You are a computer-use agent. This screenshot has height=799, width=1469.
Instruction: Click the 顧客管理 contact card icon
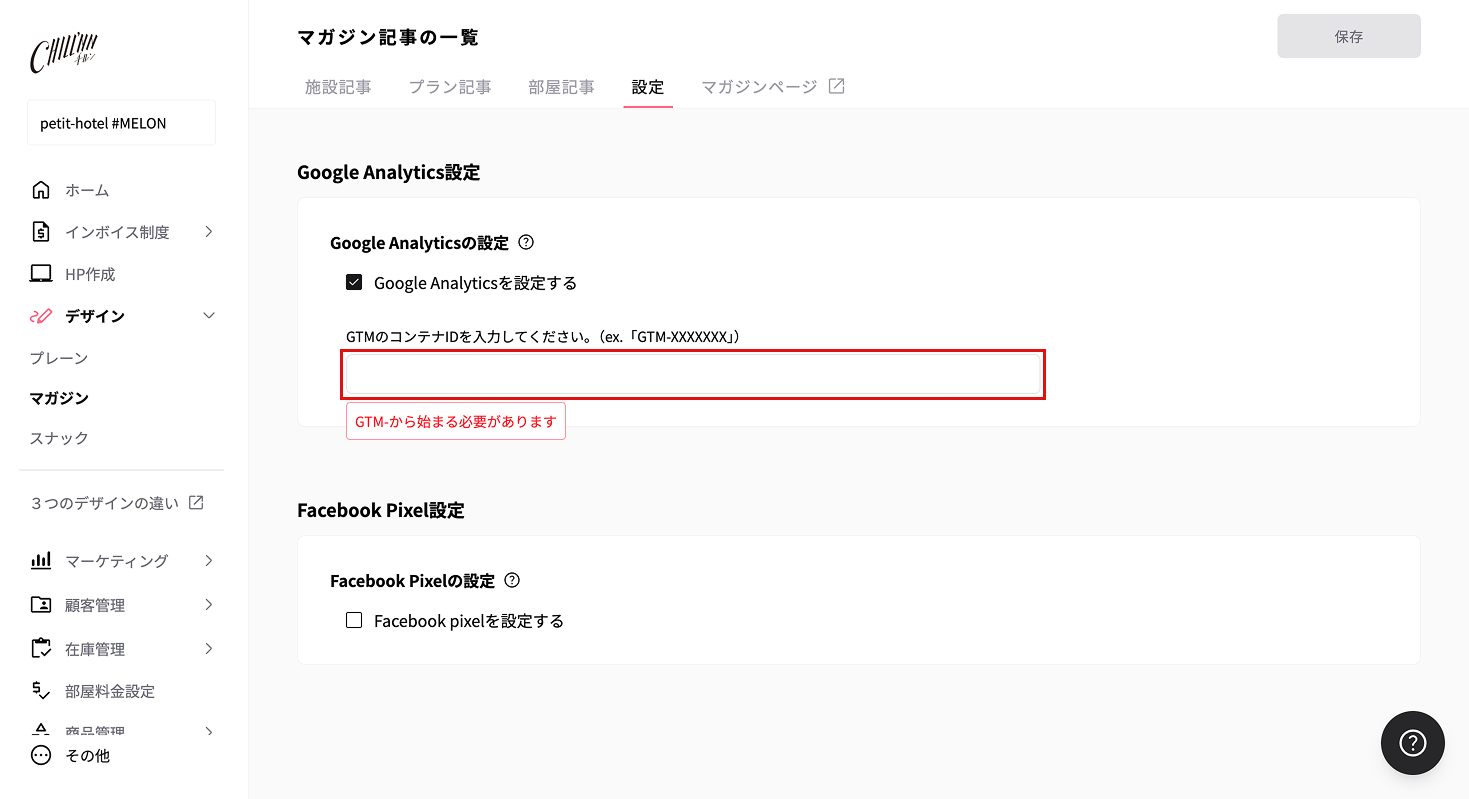pos(41,605)
